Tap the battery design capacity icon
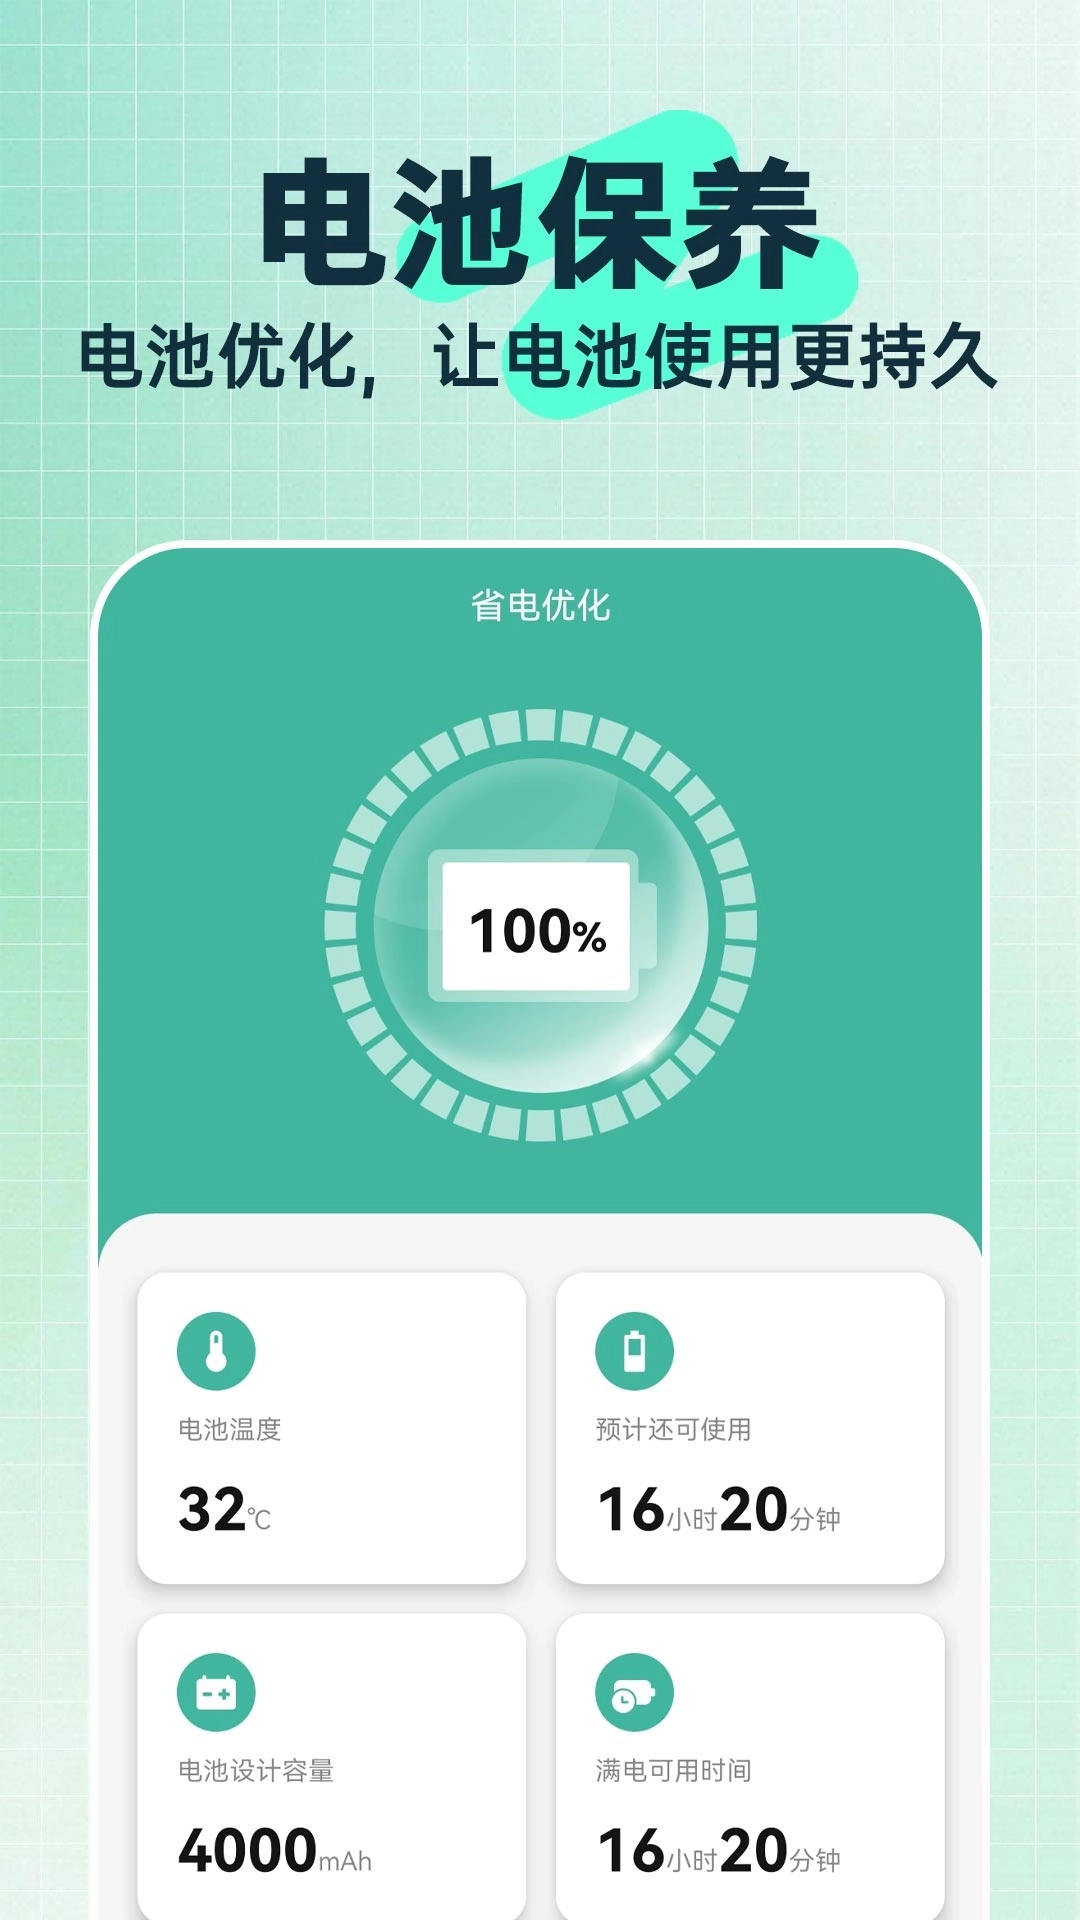The height and width of the screenshot is (1920, 1080). click(x=216, y=1692)
